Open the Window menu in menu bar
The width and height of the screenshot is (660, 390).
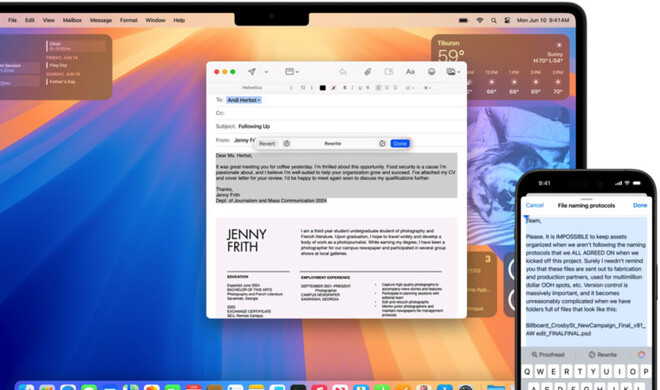(155, 20)
